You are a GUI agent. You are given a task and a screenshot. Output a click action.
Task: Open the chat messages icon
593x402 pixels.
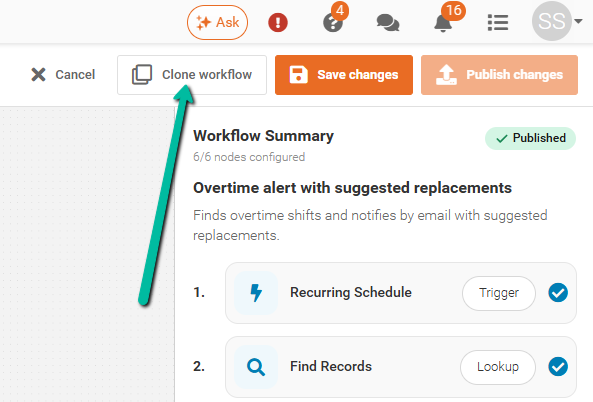coord(388,23)
